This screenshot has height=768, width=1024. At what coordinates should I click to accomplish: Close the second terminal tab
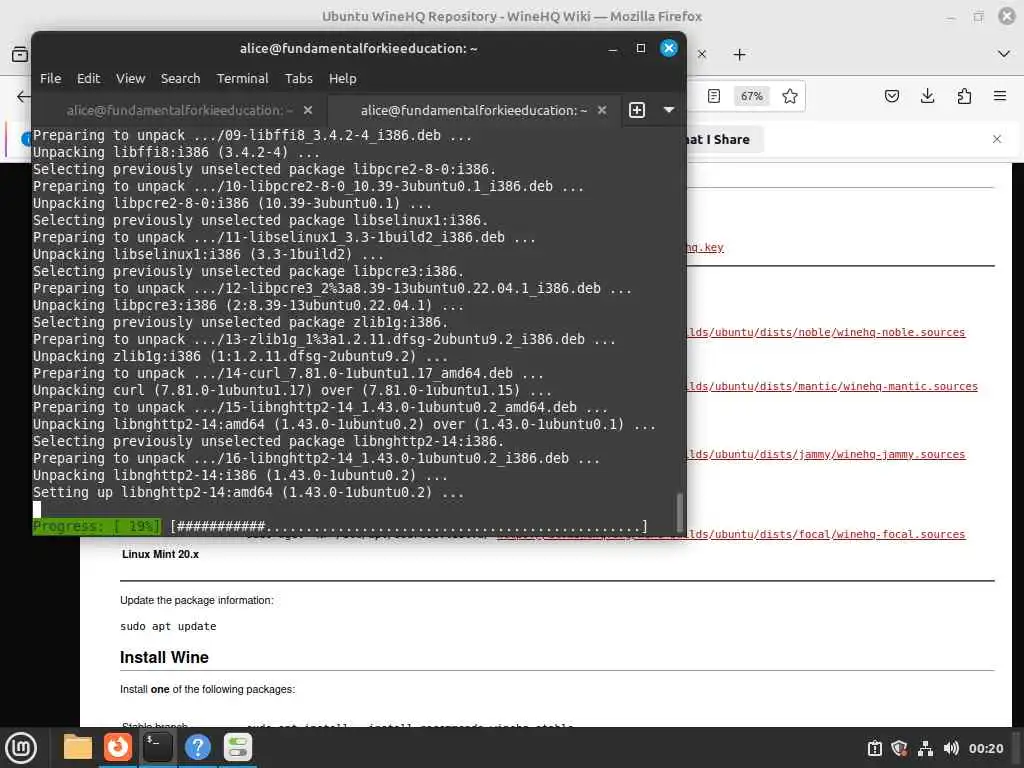click(x=601, y=110)
